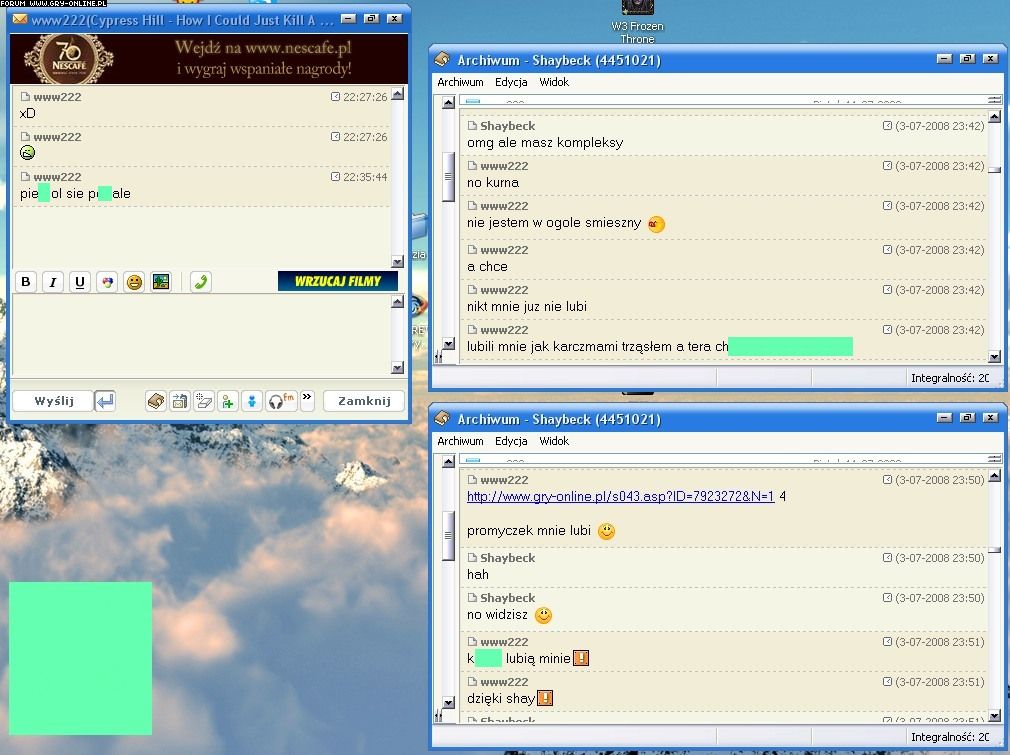The image size is (1010, 755).
Task: Toggle underline text formatting
Action: coord(80,282)
